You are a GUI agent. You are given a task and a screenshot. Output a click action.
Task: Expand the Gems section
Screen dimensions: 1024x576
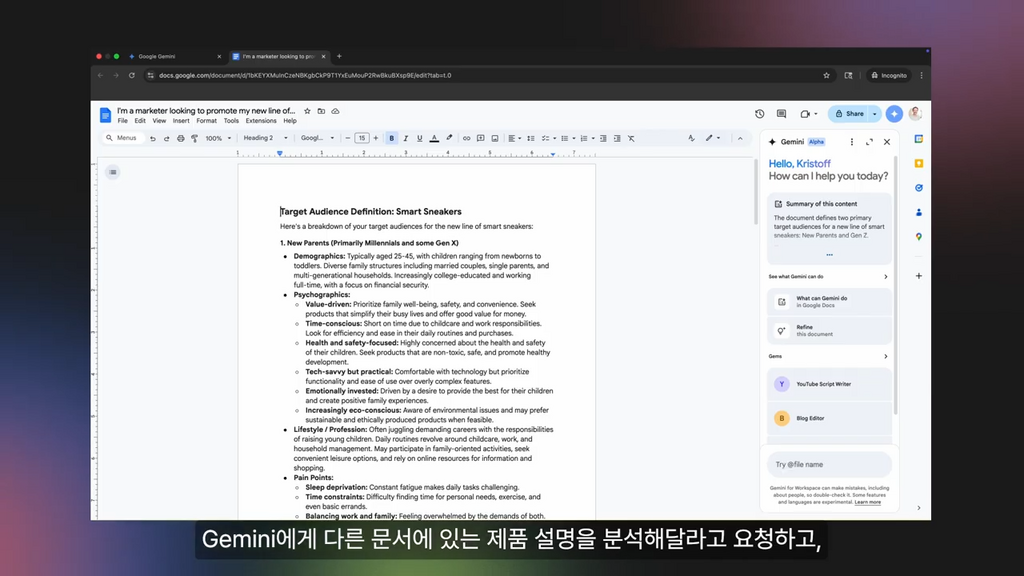pyautogui.click(x=886, y=357)
